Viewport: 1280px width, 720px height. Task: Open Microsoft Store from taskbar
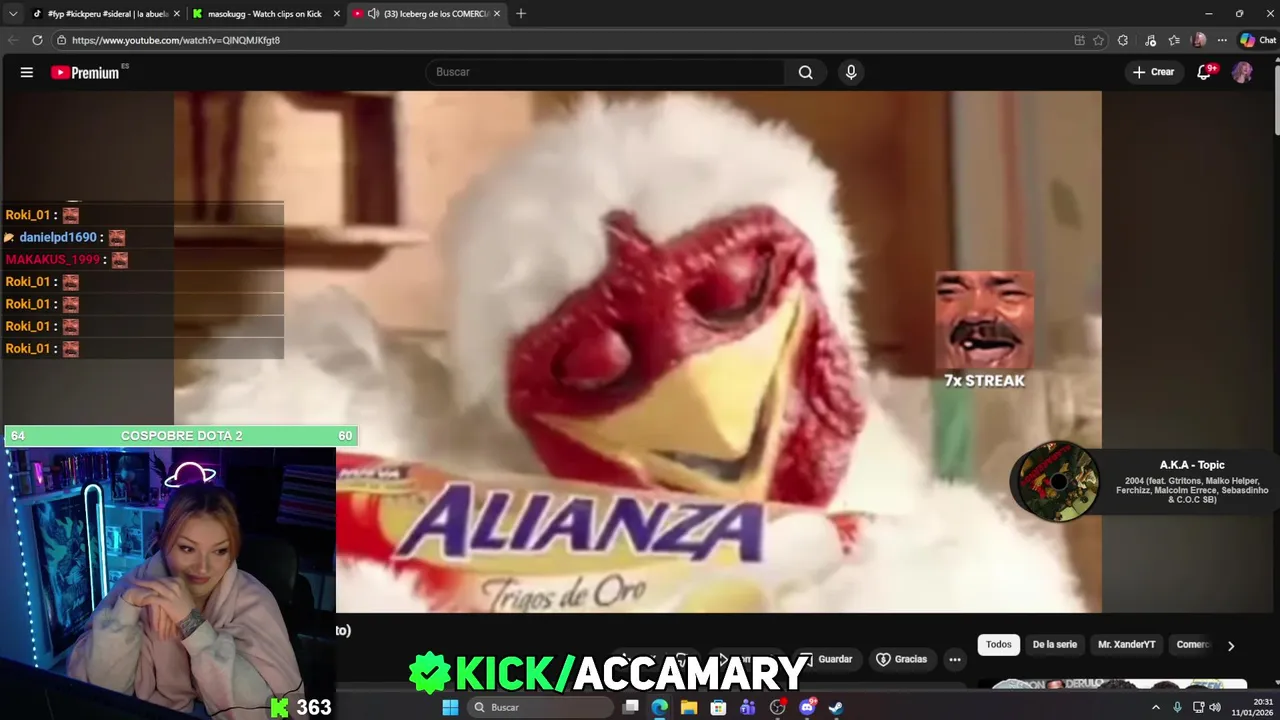(718, 707)
